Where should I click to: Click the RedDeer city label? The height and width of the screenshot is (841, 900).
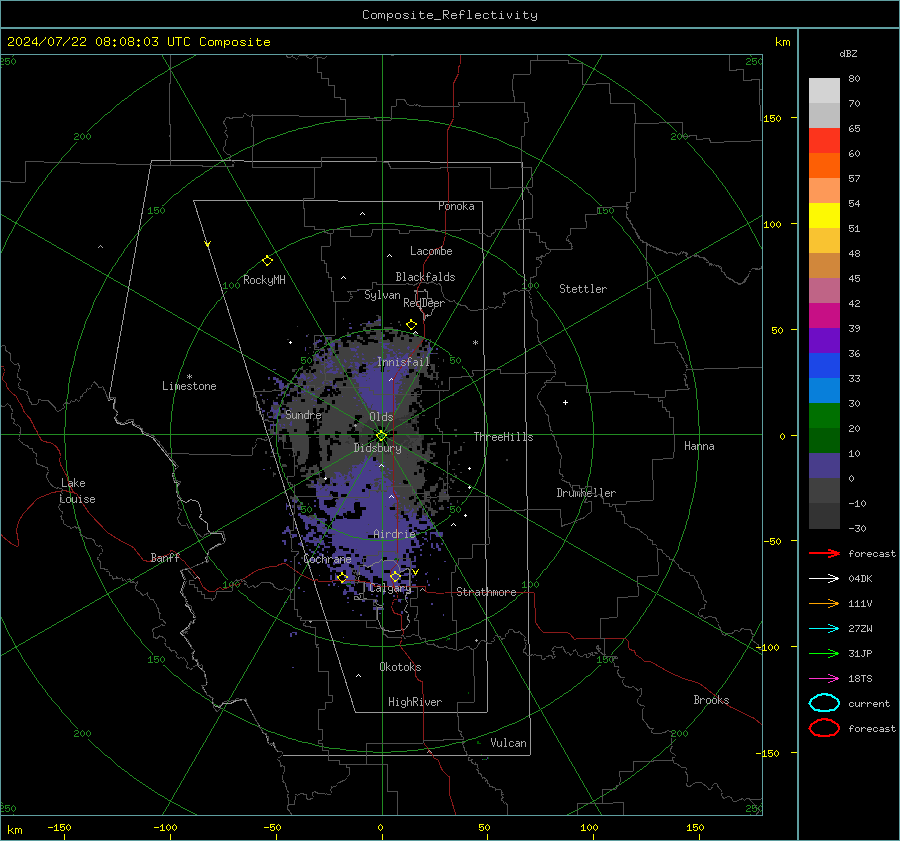point(424,303)
